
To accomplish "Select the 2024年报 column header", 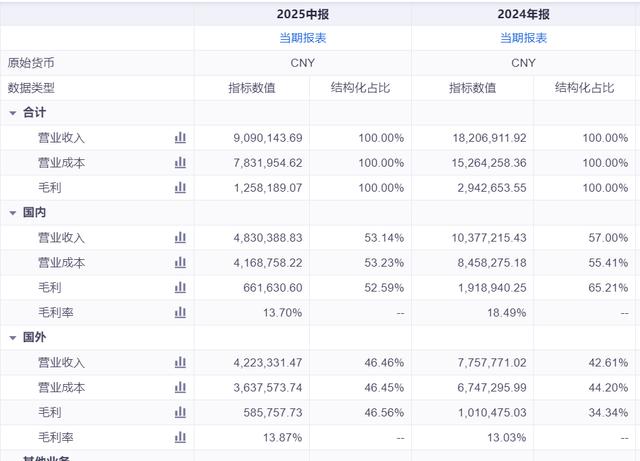I will click(523, 13).
